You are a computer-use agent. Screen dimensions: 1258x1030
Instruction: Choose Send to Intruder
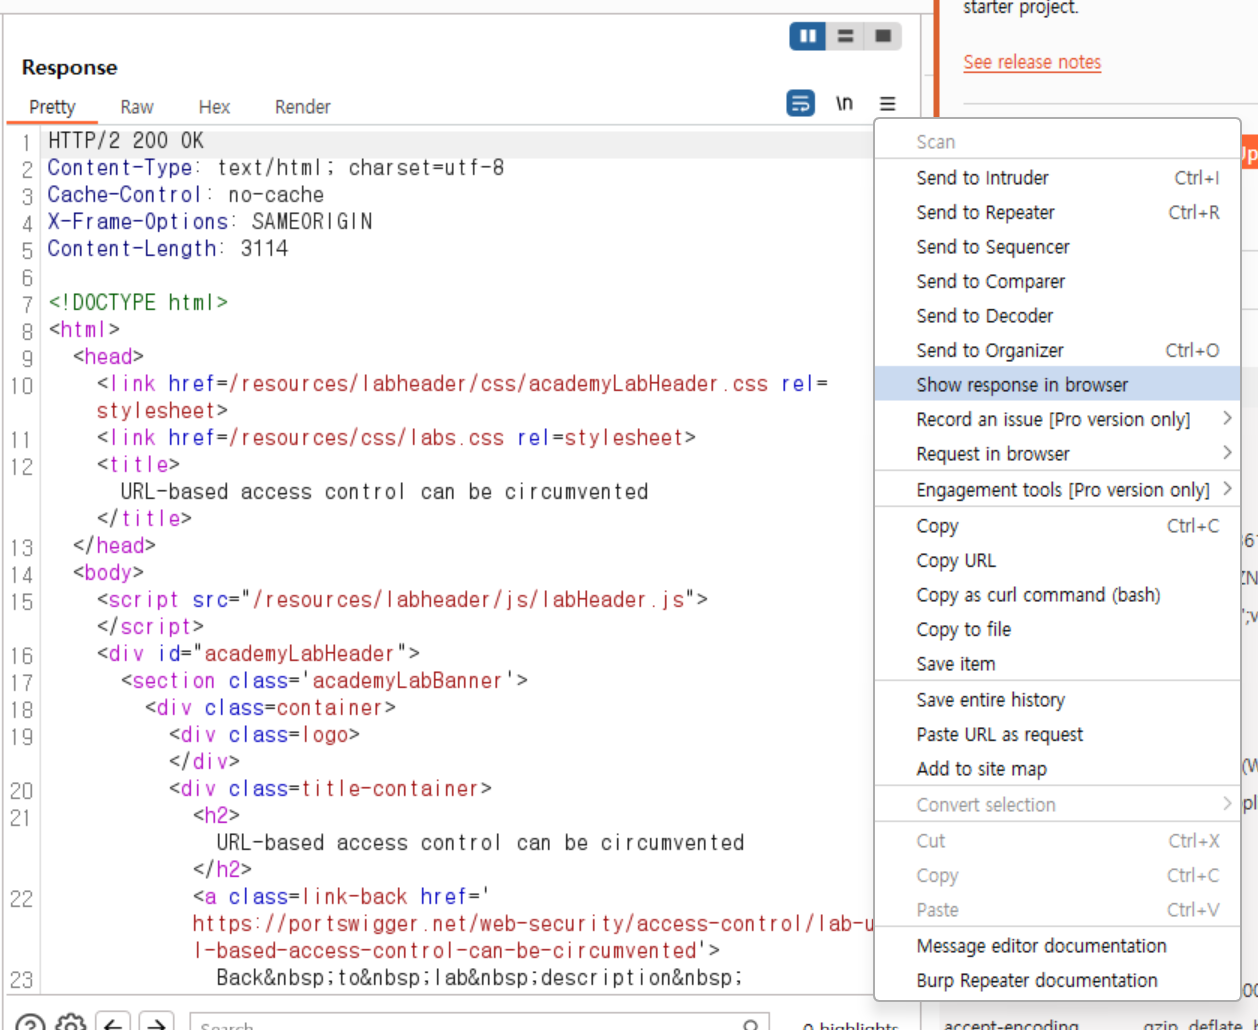click(x=1057, y=178)
